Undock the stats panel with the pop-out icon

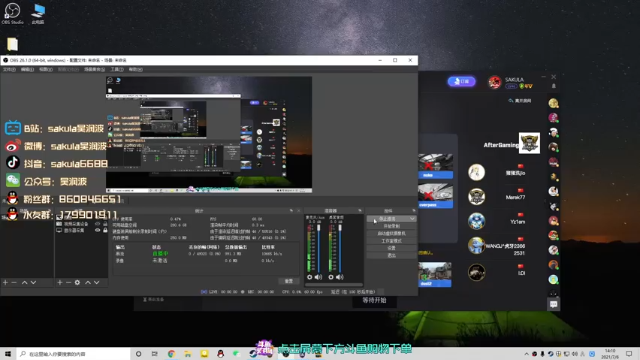[291, 211]
